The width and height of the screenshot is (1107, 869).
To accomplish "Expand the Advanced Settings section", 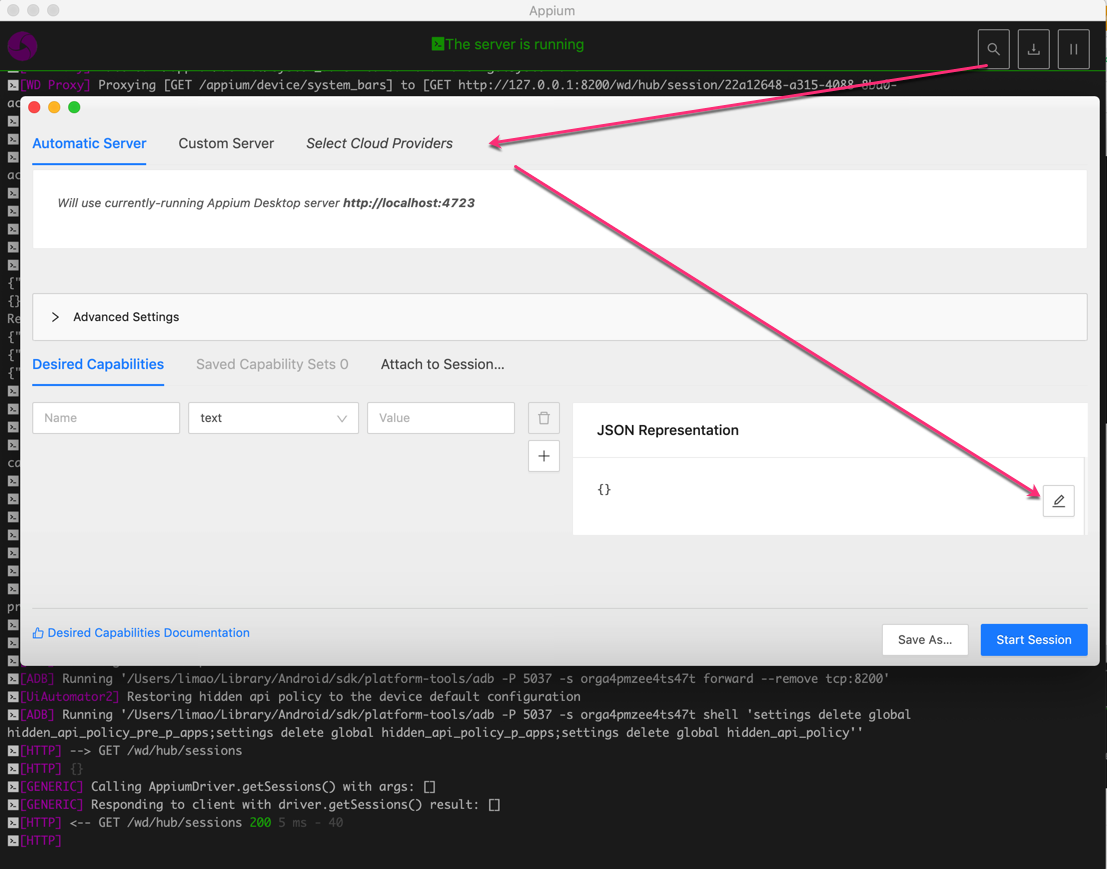I will click(559, 317).
